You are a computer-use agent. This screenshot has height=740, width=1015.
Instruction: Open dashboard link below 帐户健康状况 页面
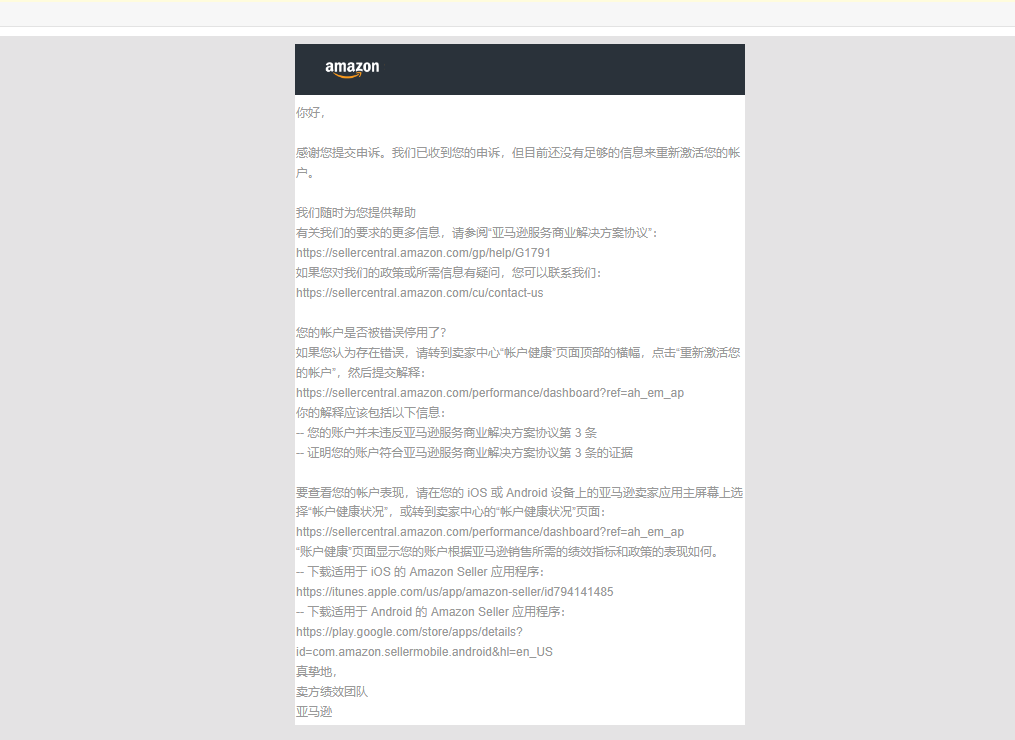point(490,532)
